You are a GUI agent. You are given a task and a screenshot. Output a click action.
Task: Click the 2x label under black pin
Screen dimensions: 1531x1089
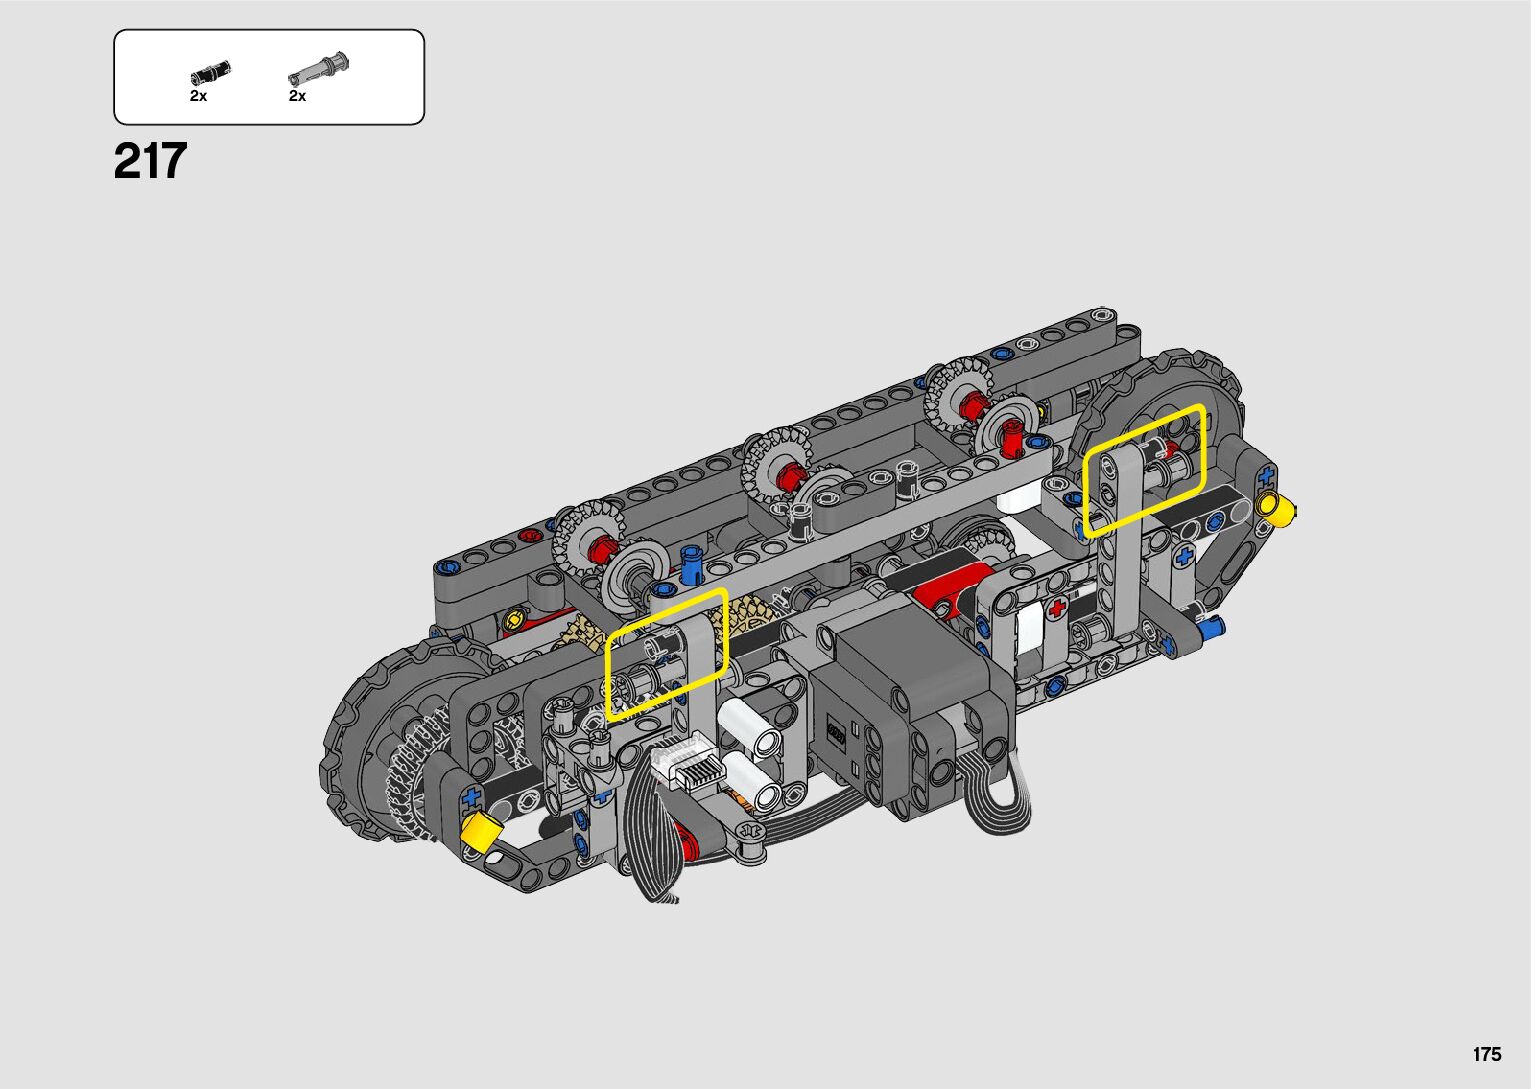point(198,96)
